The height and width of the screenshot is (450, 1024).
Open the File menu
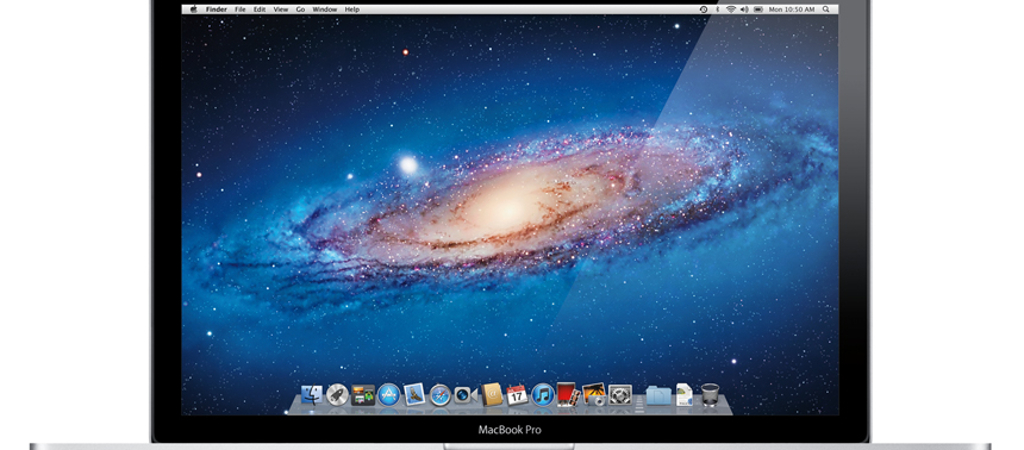pyautogui.click(x=240, y=9)
